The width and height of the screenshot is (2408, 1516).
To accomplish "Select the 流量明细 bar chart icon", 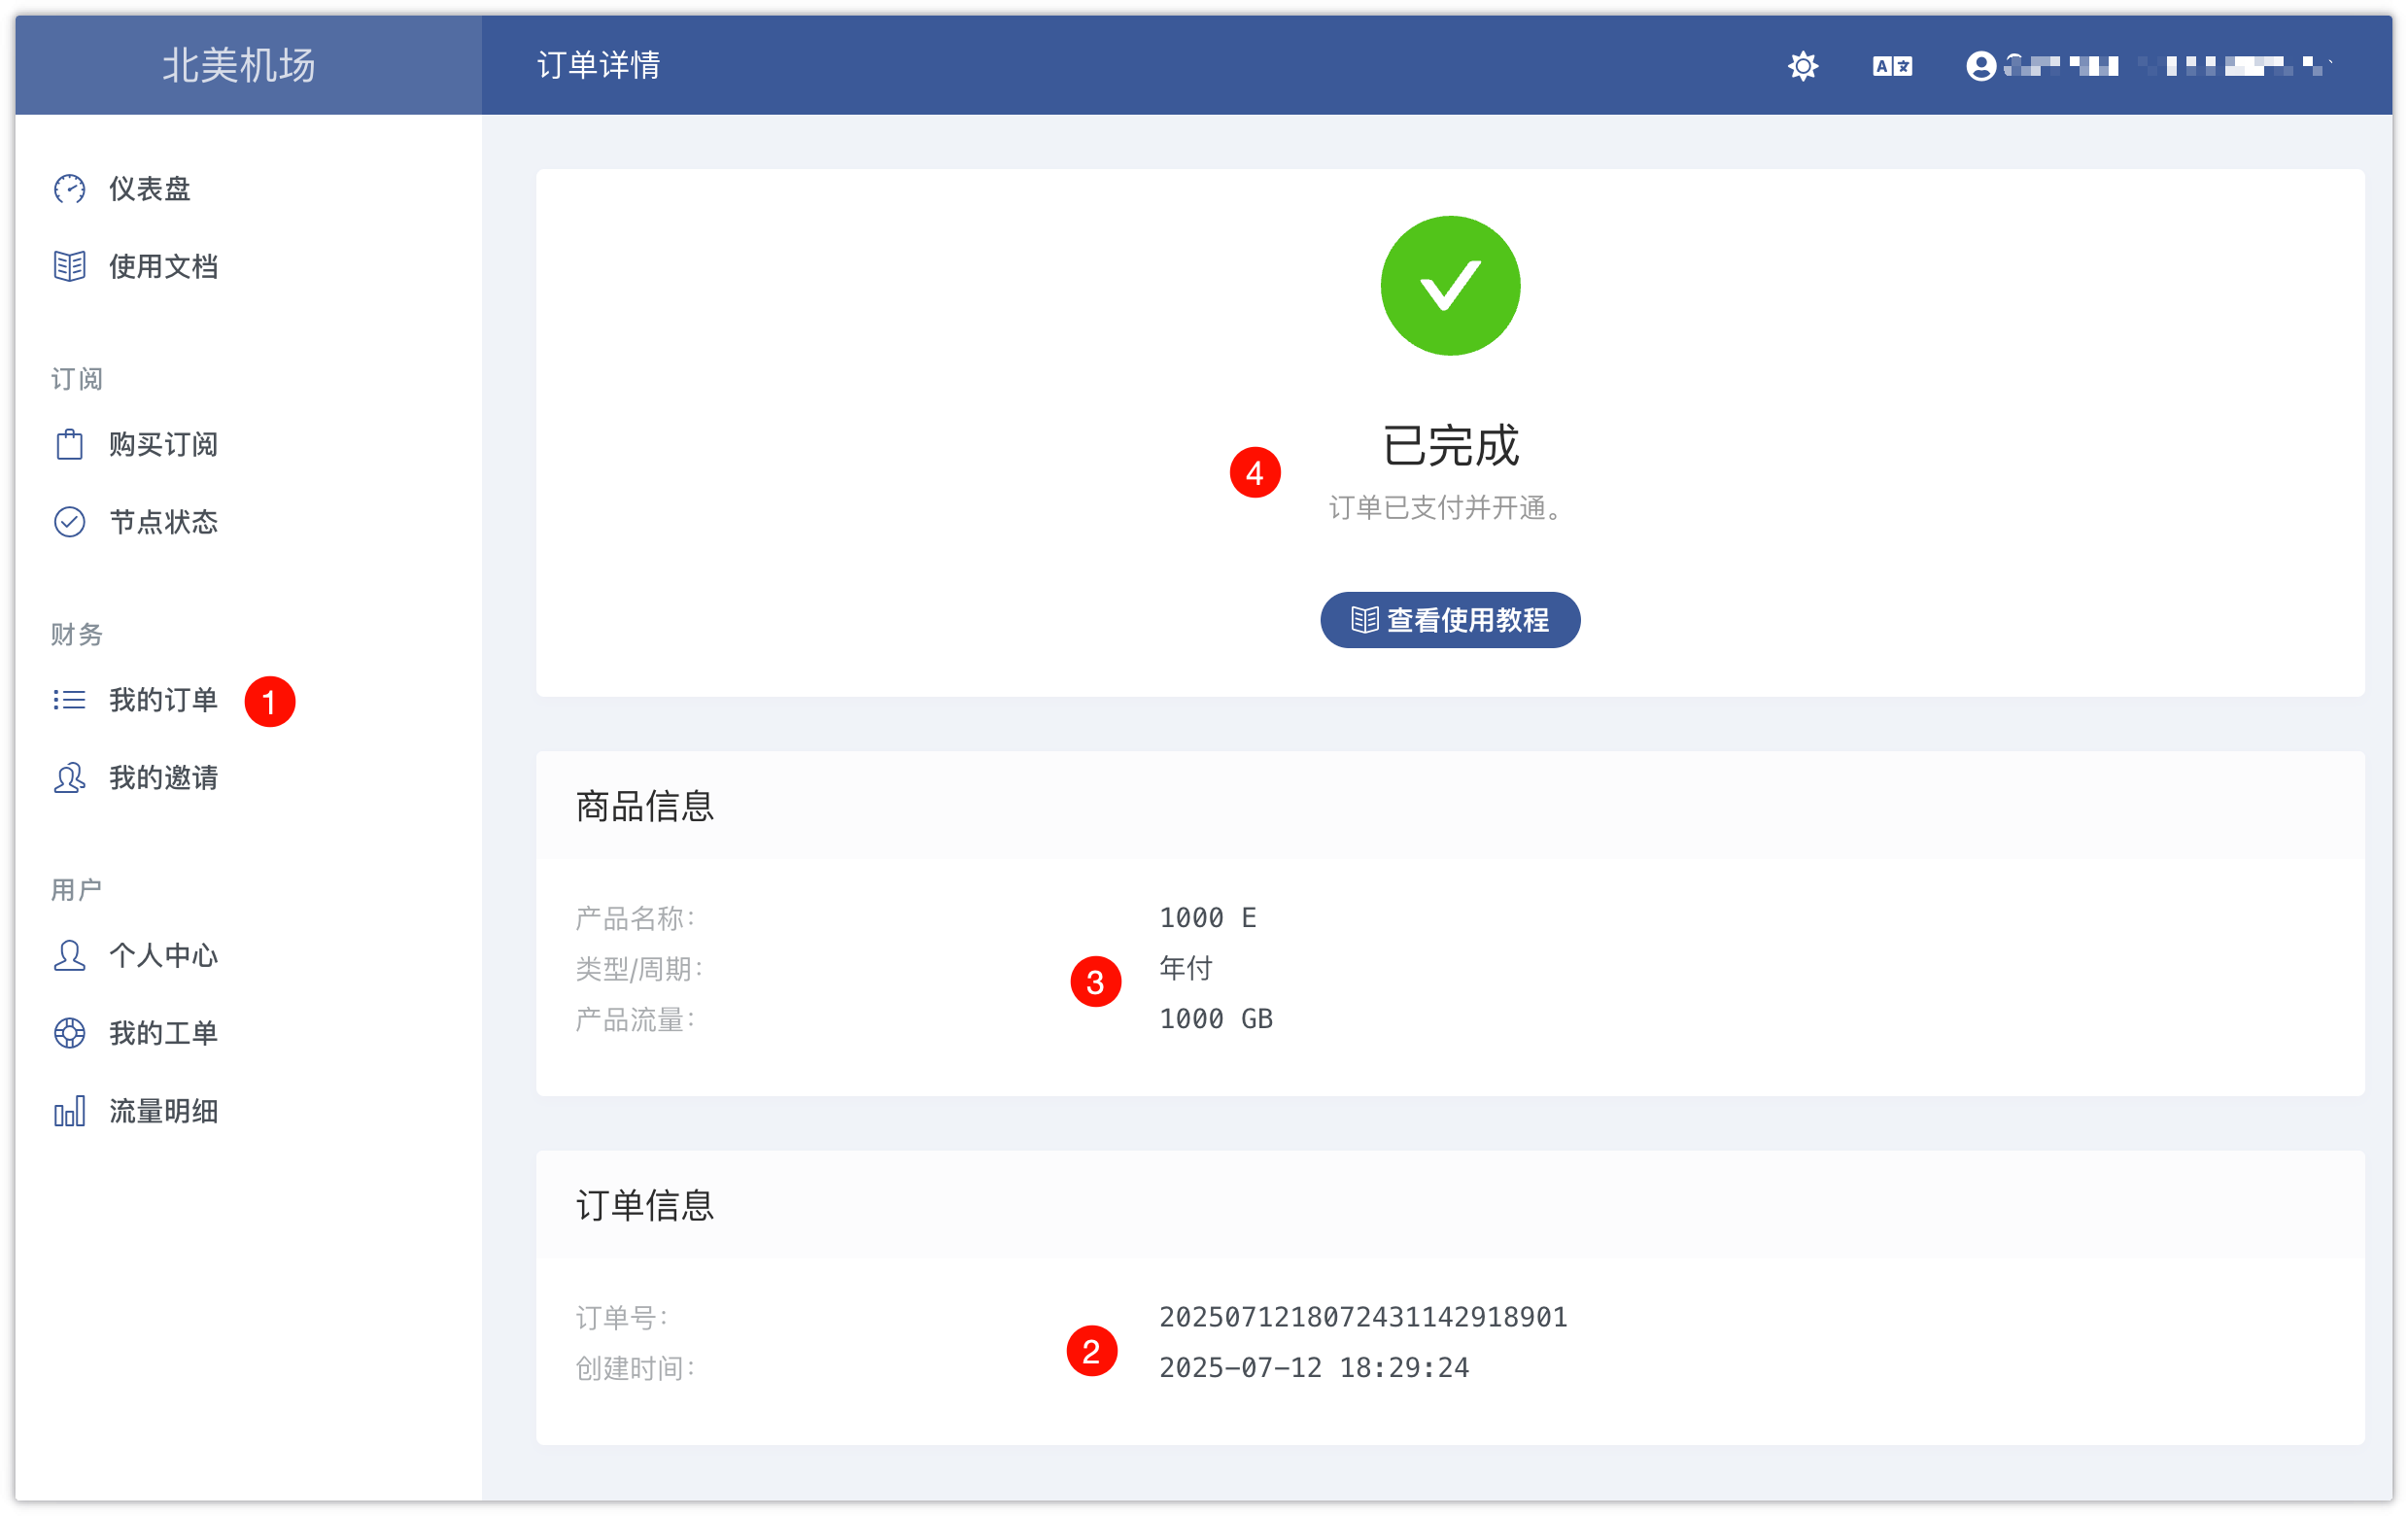I will 69,1111.
